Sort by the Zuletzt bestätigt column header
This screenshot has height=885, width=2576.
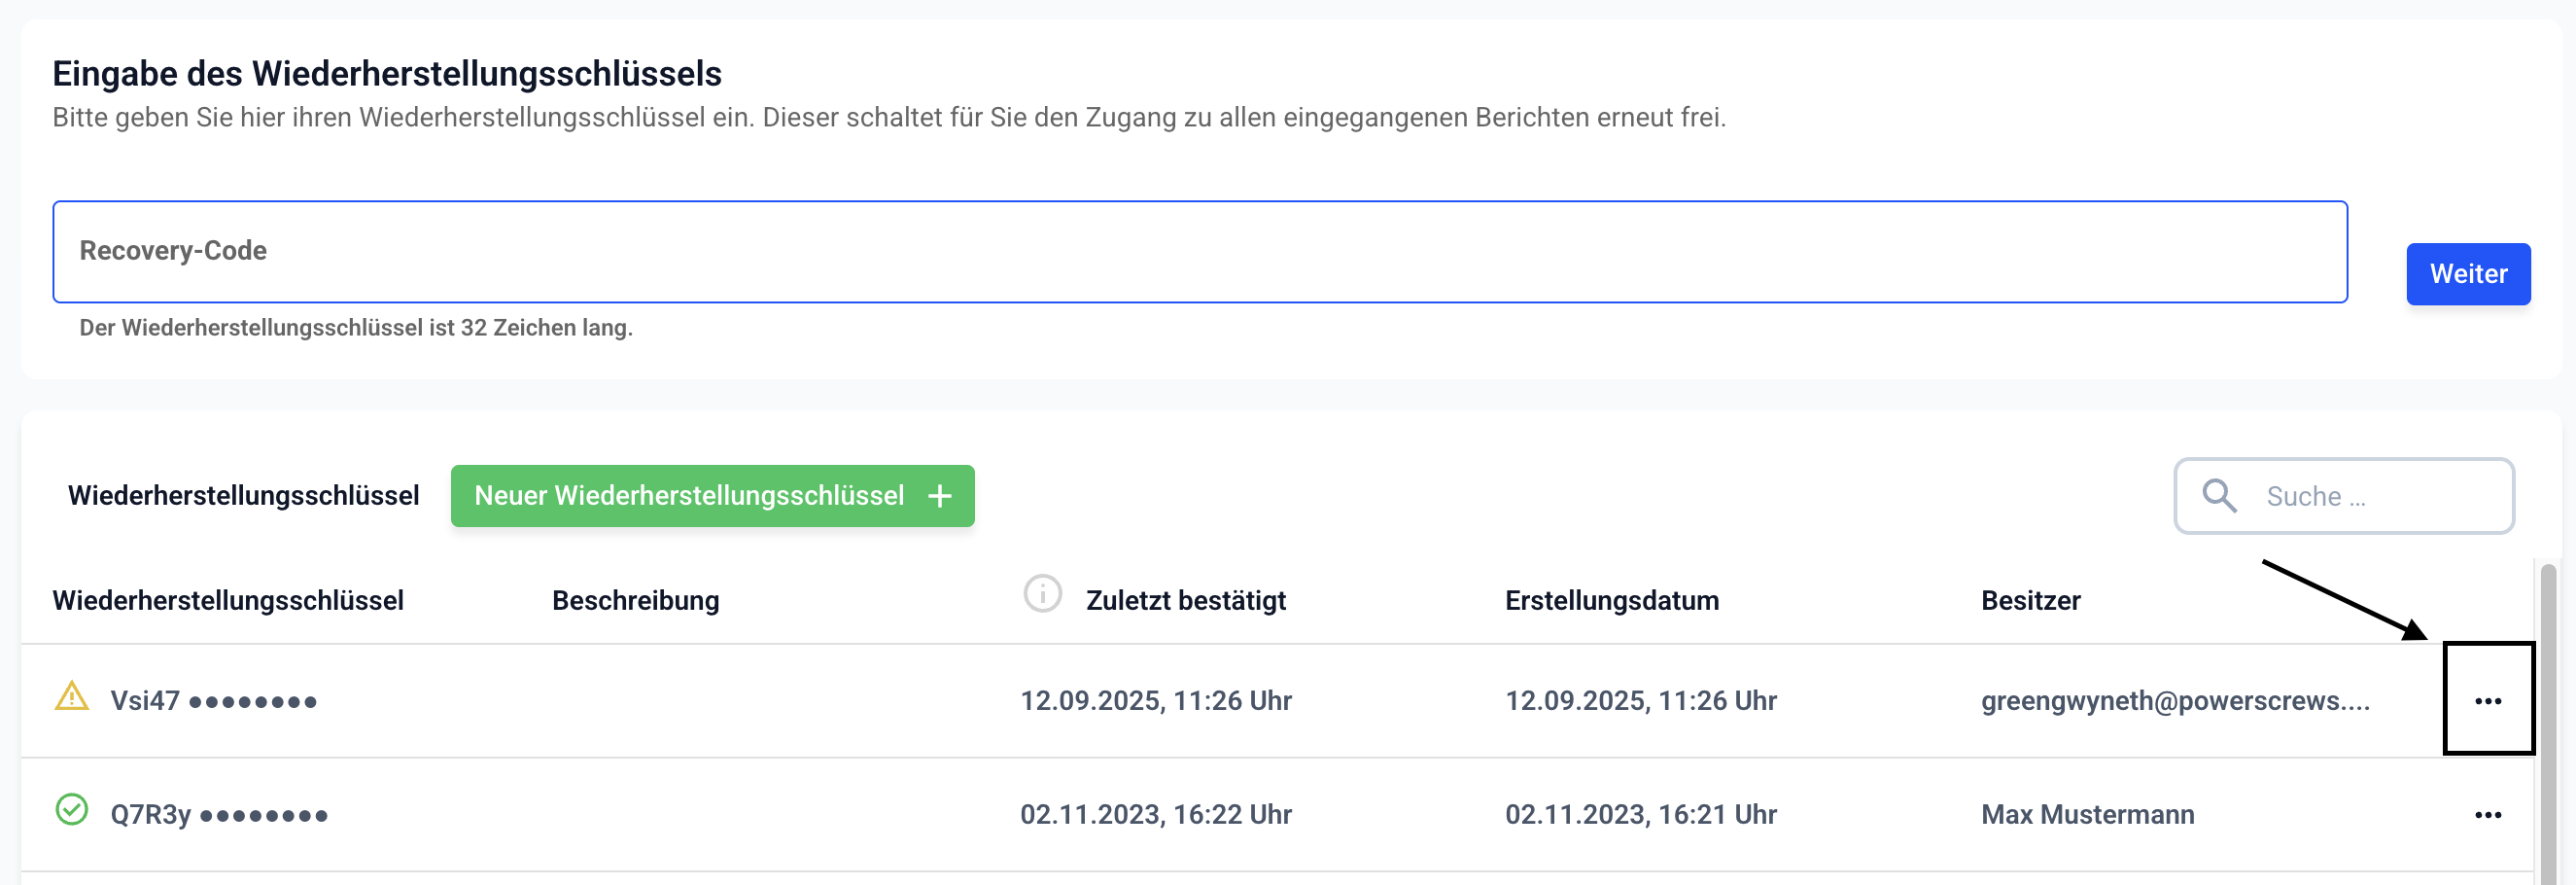(1185, 601)
